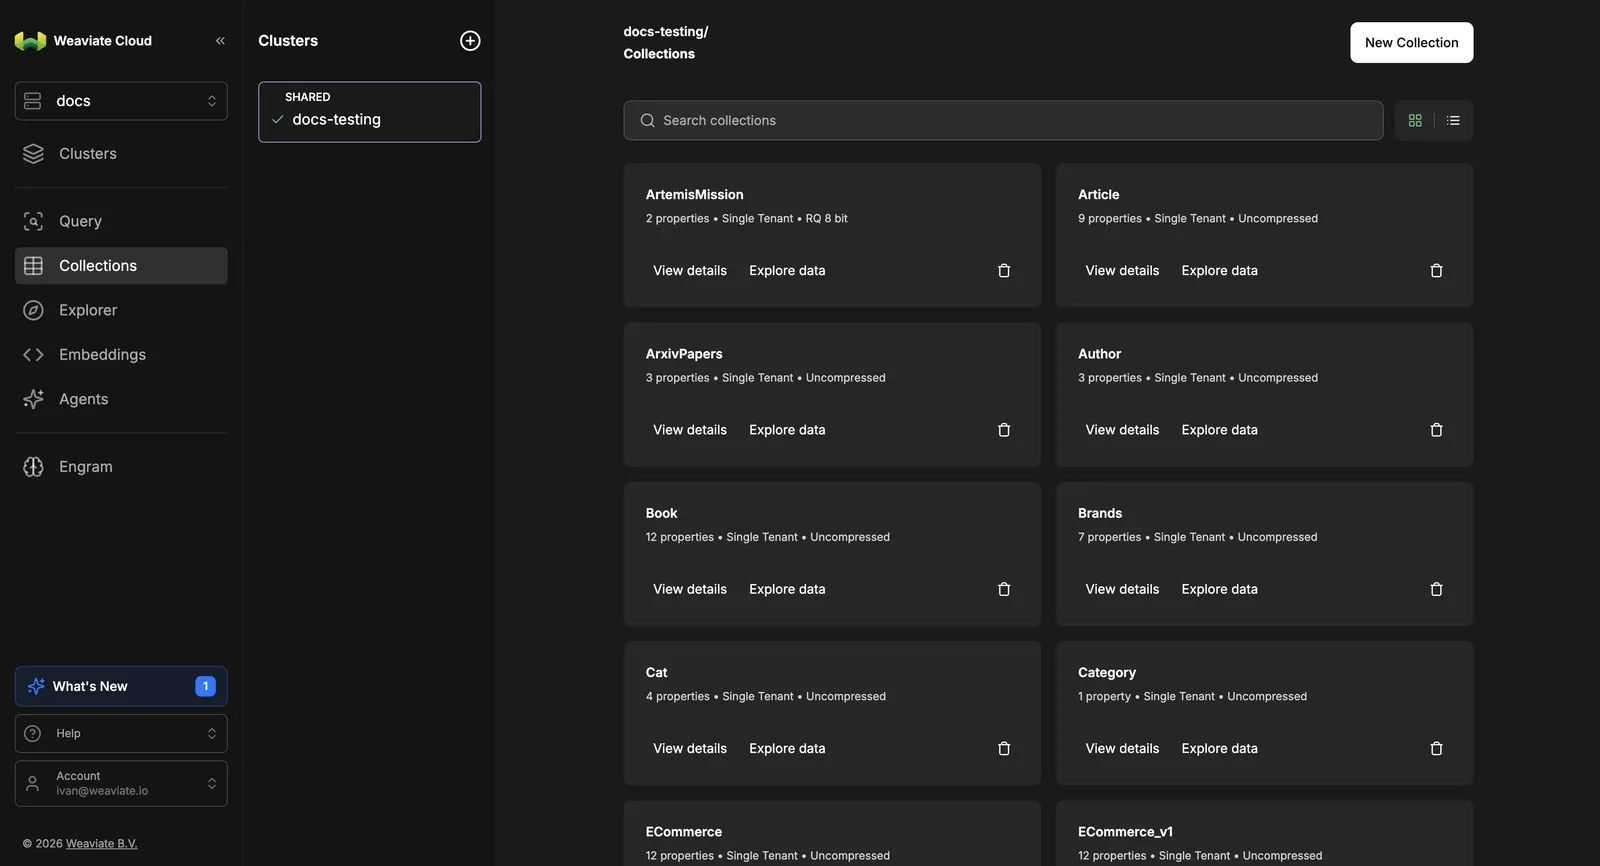The height and width of the screenshot is (866, 1600).
Task: Switch to list view layout
Action: pos(1453,121)
